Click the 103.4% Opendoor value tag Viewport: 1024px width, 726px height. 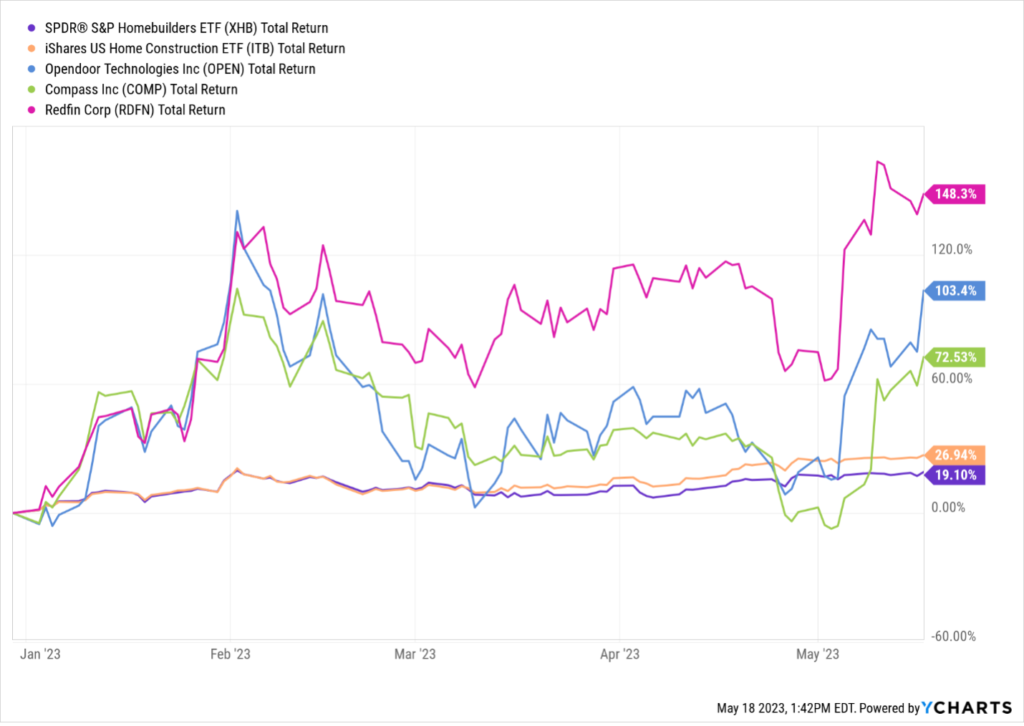click(x=959, y=291)
